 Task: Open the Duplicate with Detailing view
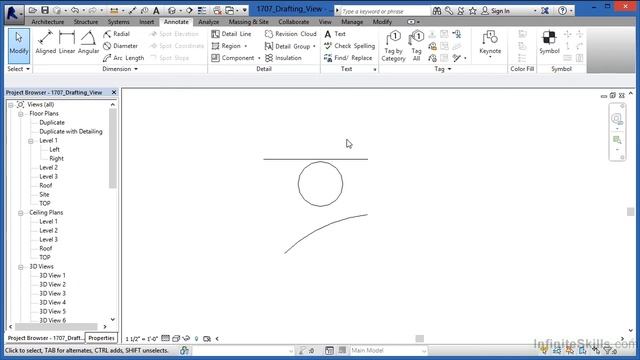tap(71, 131)
